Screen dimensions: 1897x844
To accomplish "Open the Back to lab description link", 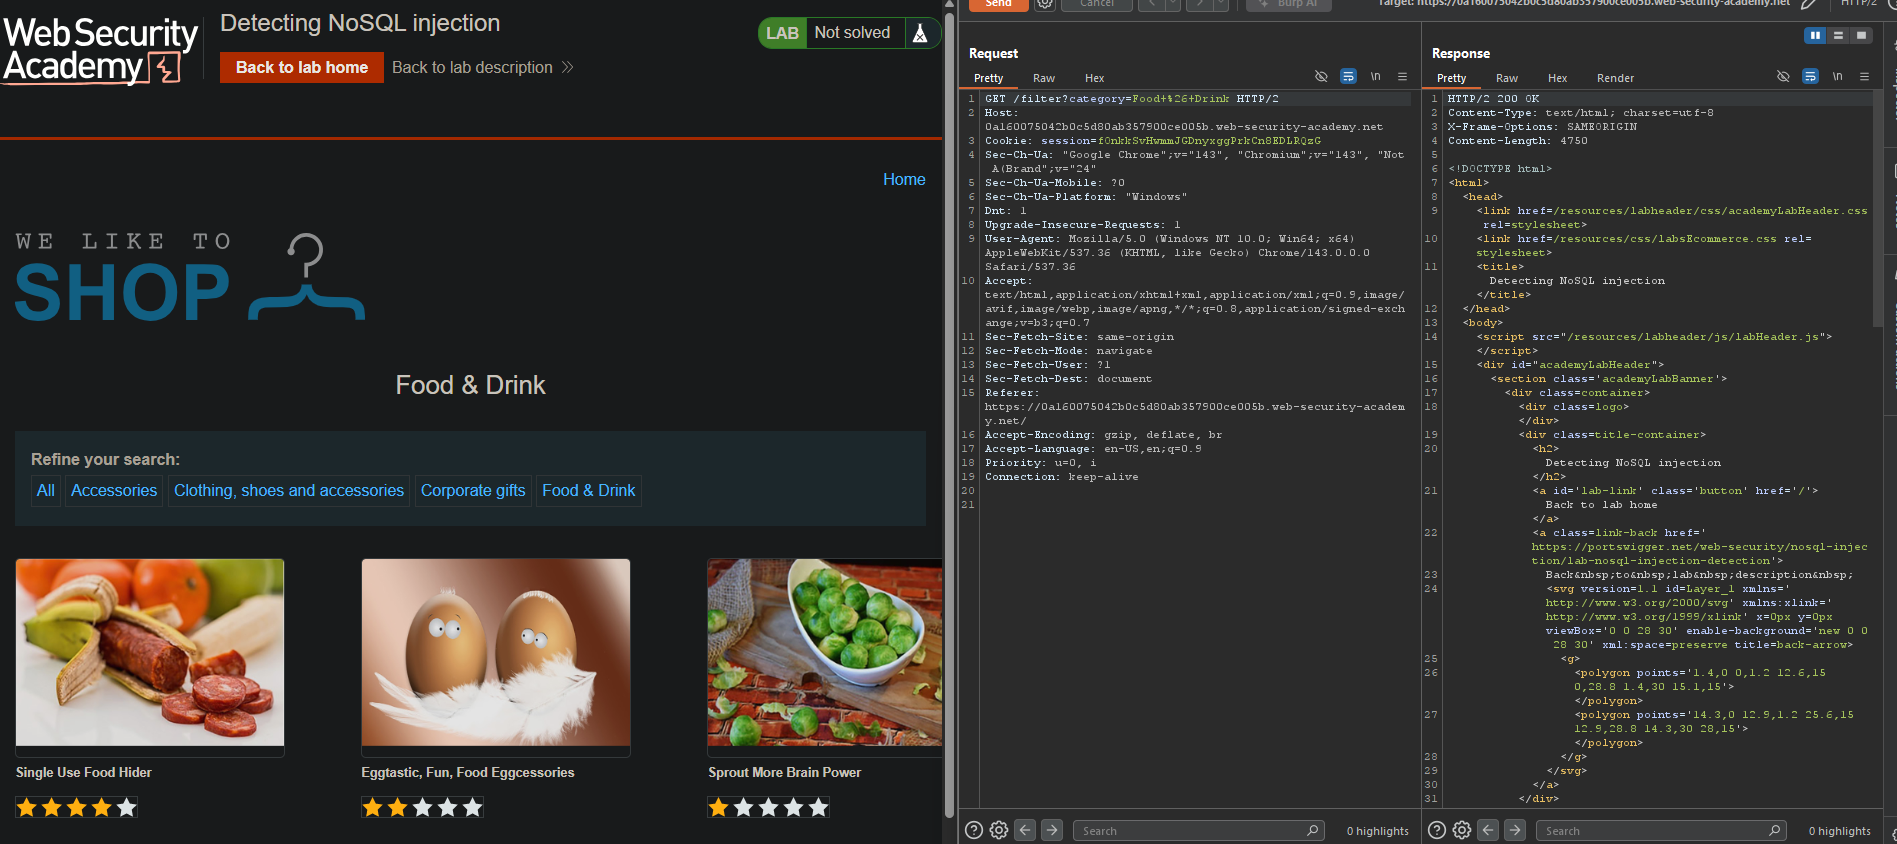I will point(482,67).
